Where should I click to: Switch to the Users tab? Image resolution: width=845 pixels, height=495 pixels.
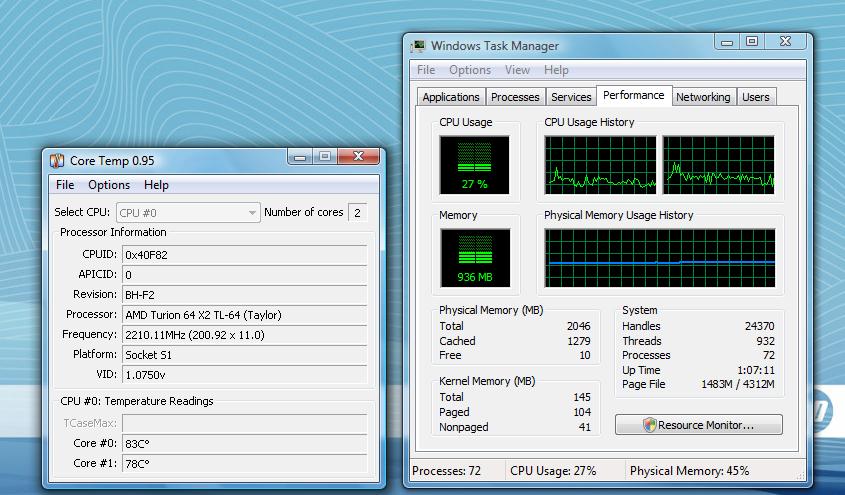pos(756,97)
